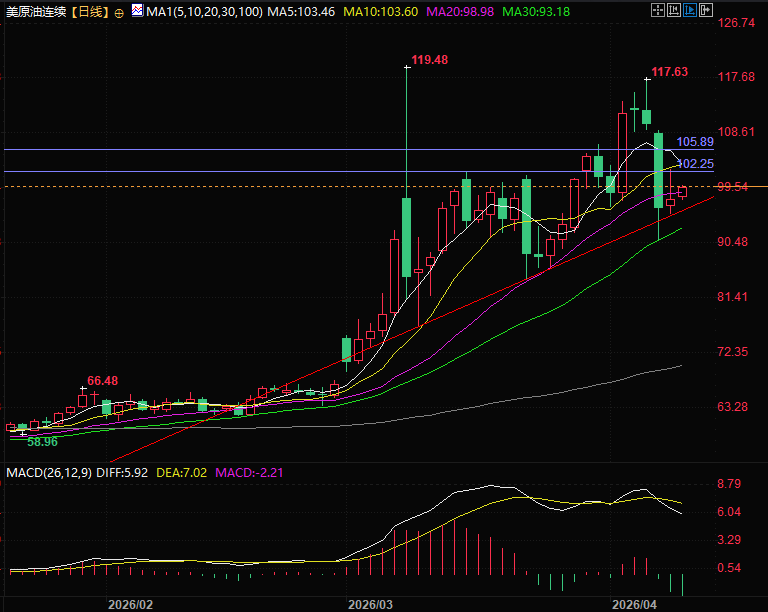Viewport: 768px width, 612px height.
Task: Select the 102.25 horizontal line label
Action: tap(694, 164)
